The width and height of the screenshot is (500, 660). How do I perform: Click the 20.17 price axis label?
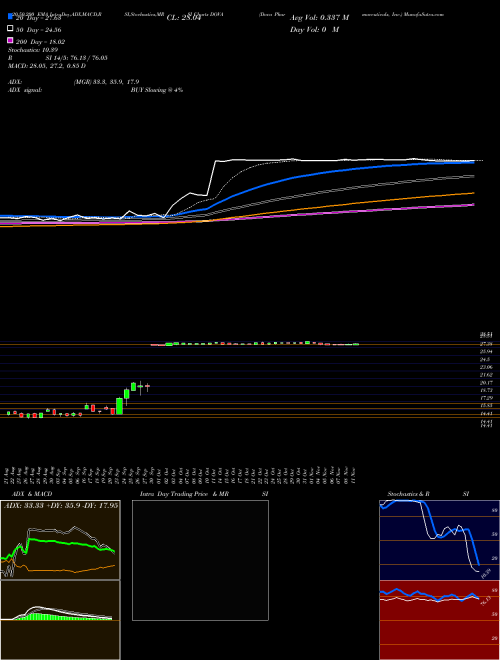coord(486,382)
